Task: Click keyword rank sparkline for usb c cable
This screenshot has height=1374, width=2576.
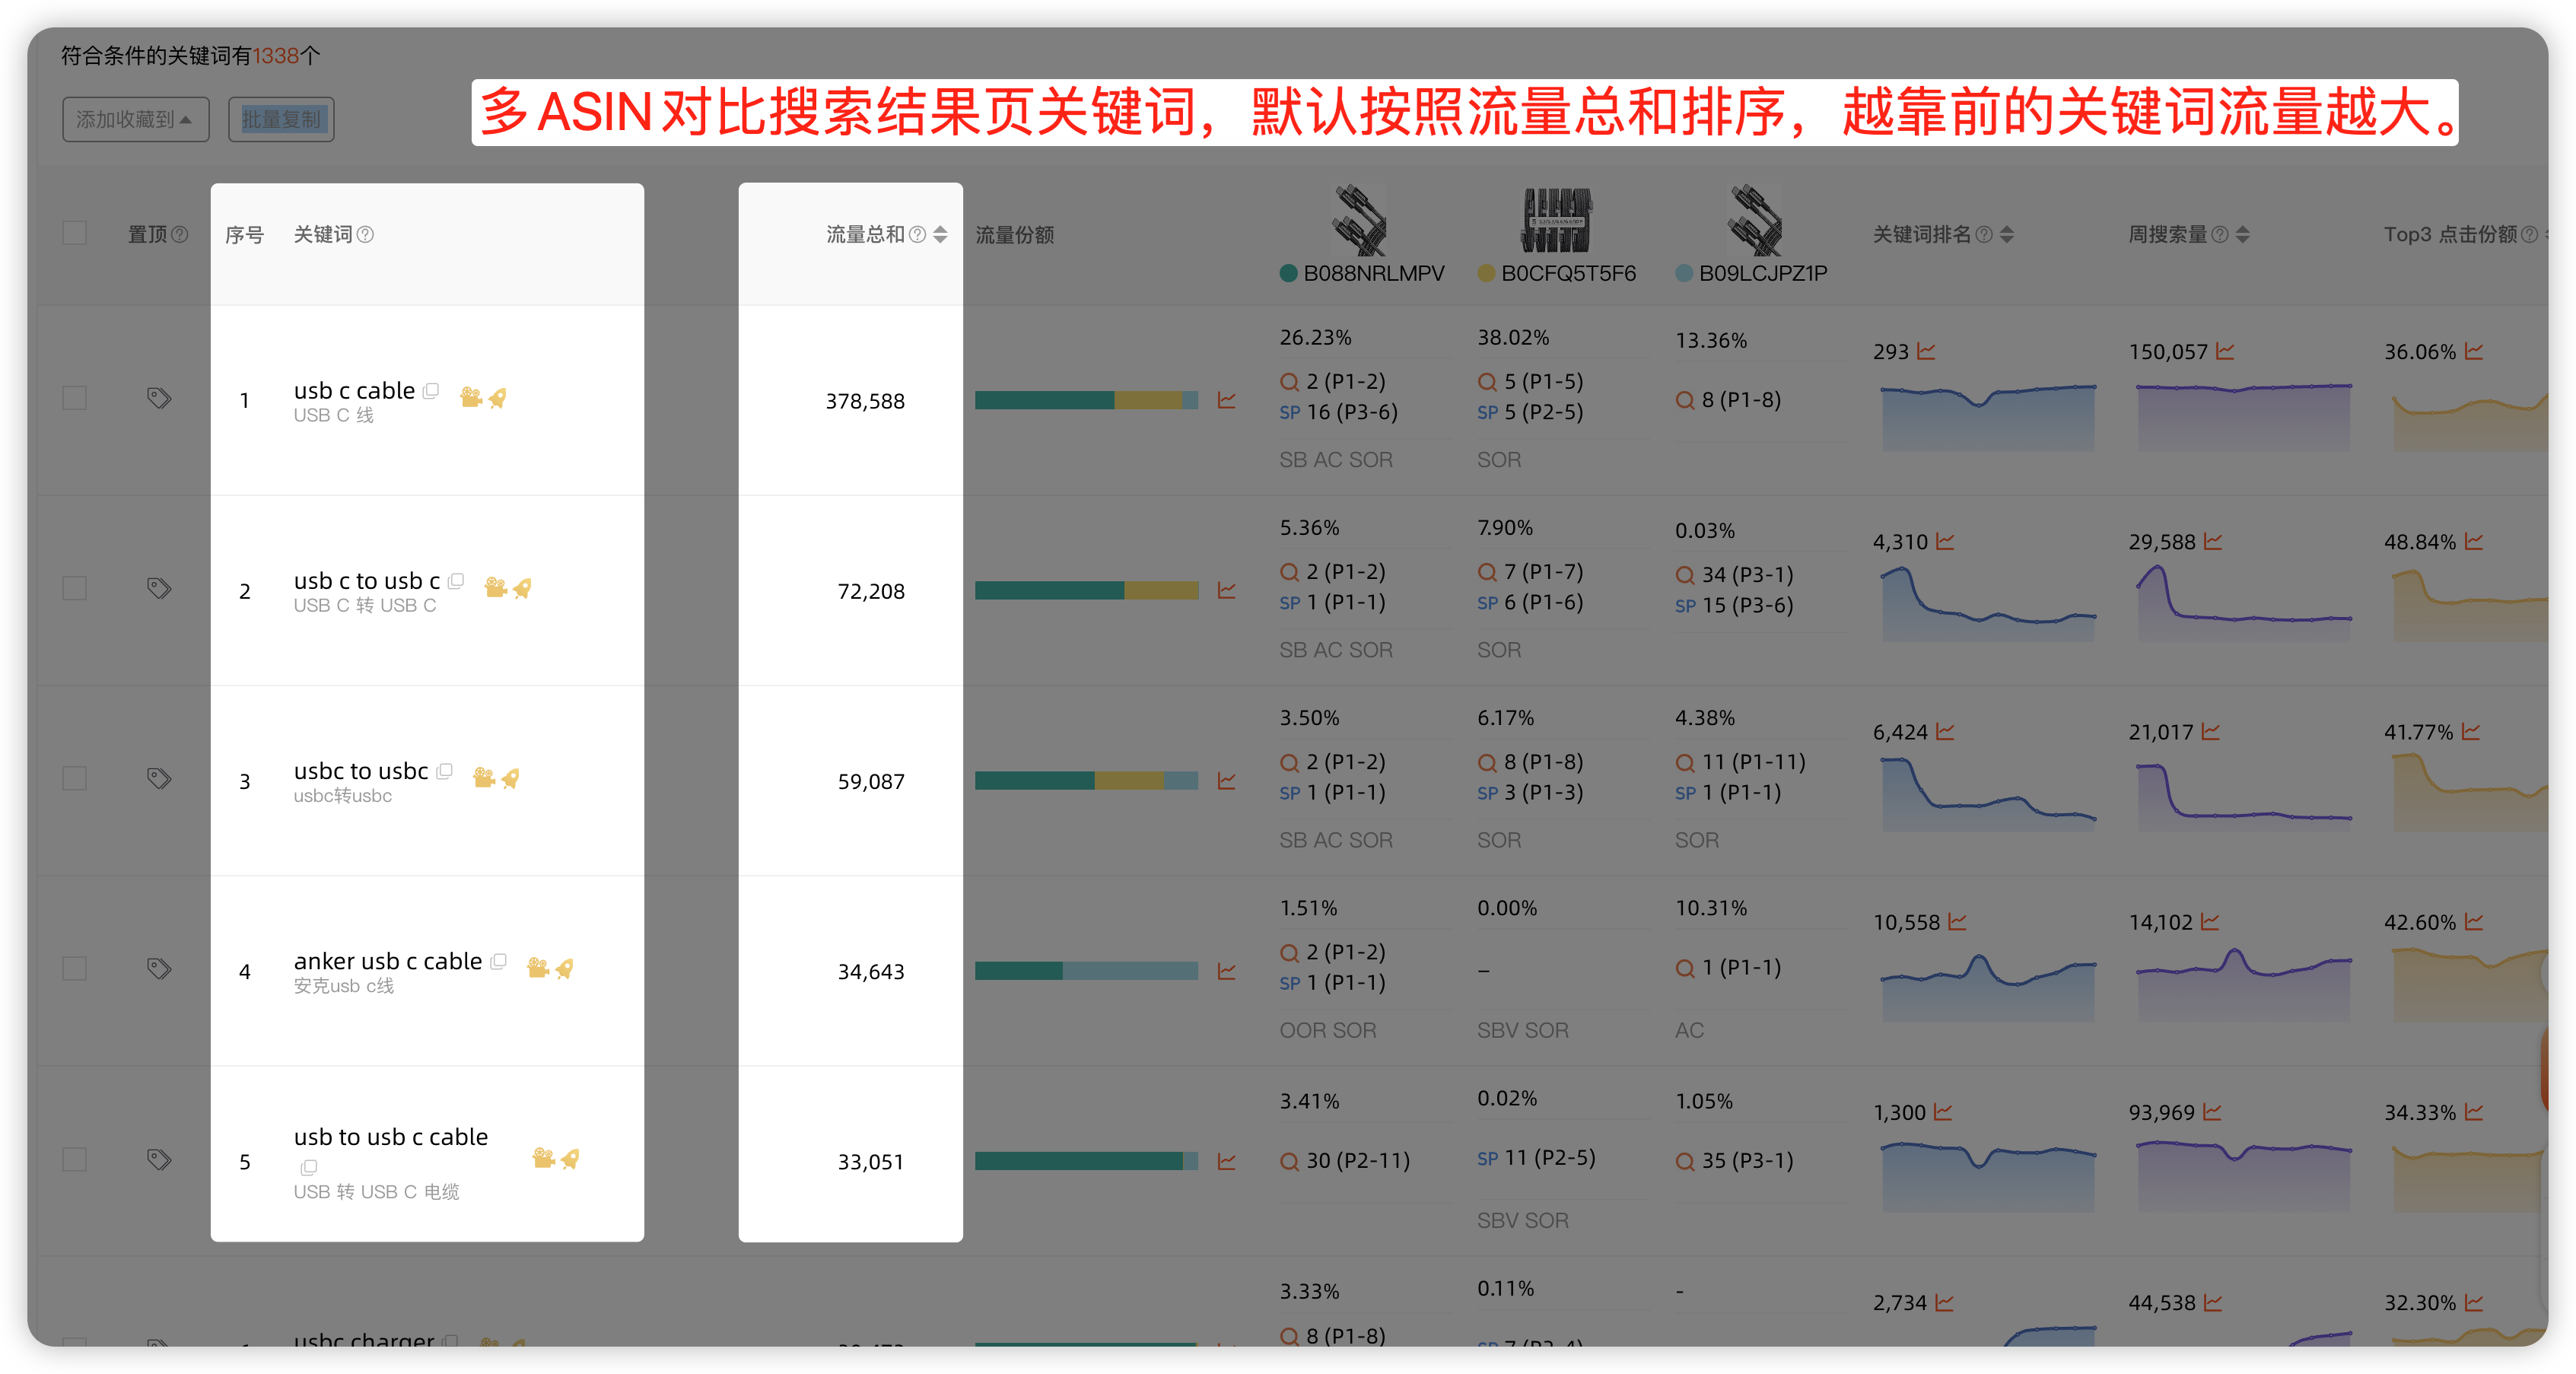Action: click(x=1988, y=416)
